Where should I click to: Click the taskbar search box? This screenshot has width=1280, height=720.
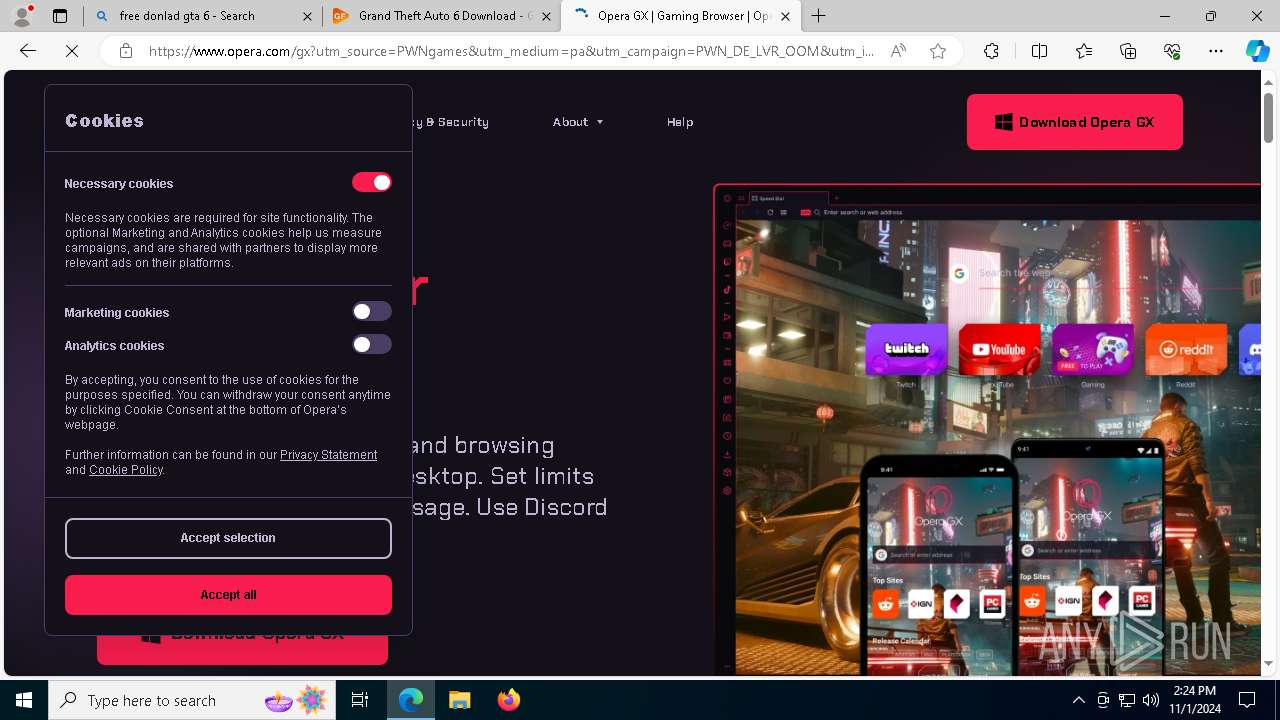(x=193, y=700)
